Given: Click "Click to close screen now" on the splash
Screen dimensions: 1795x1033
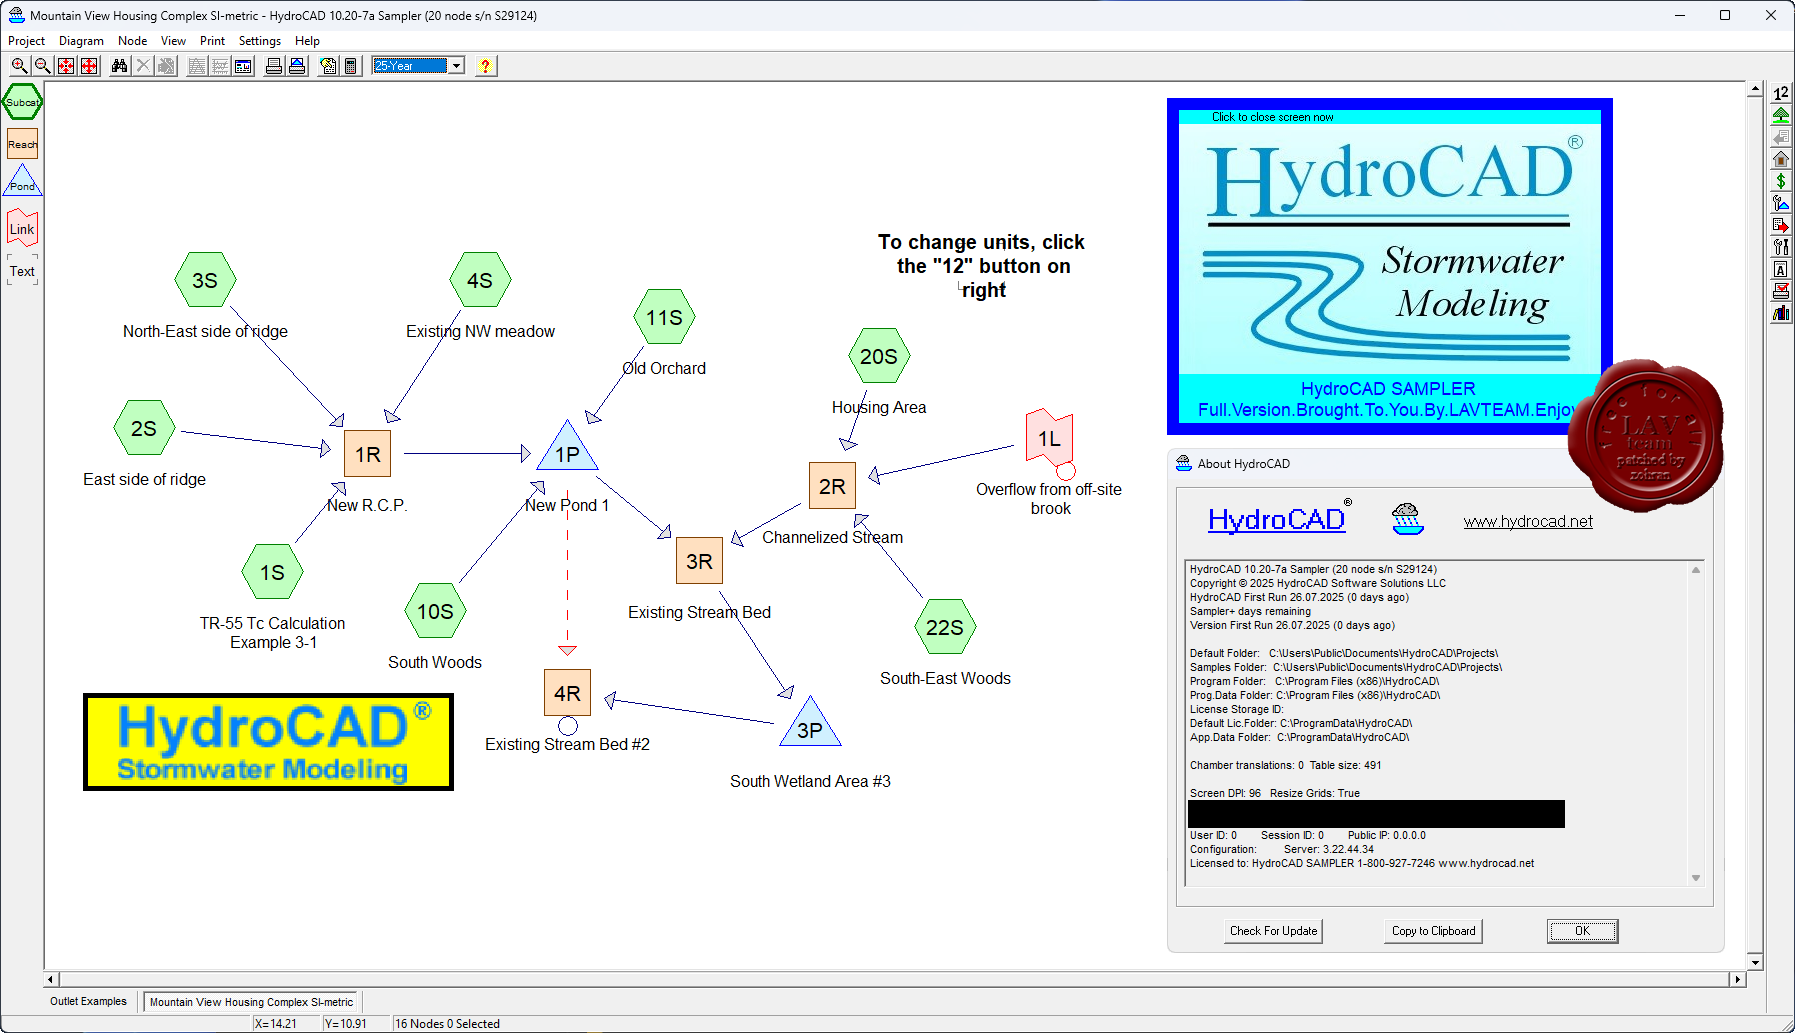Looking at the screenshot, I should pyautogui.click(x=1272, y=117).
